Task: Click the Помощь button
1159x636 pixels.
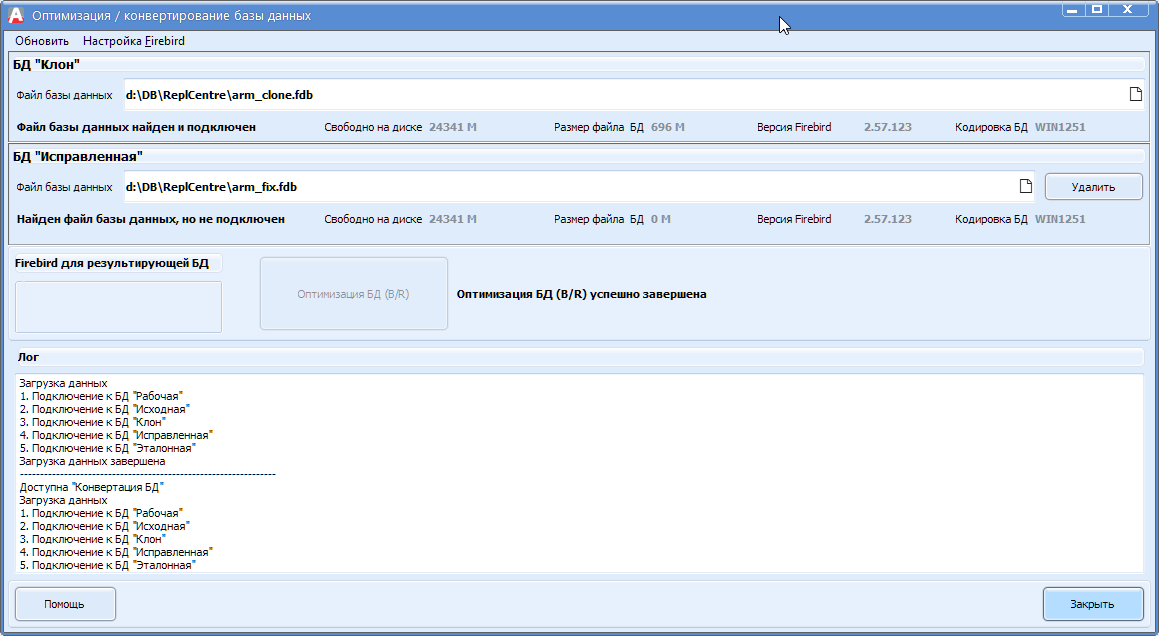Action: click(65, 604)
